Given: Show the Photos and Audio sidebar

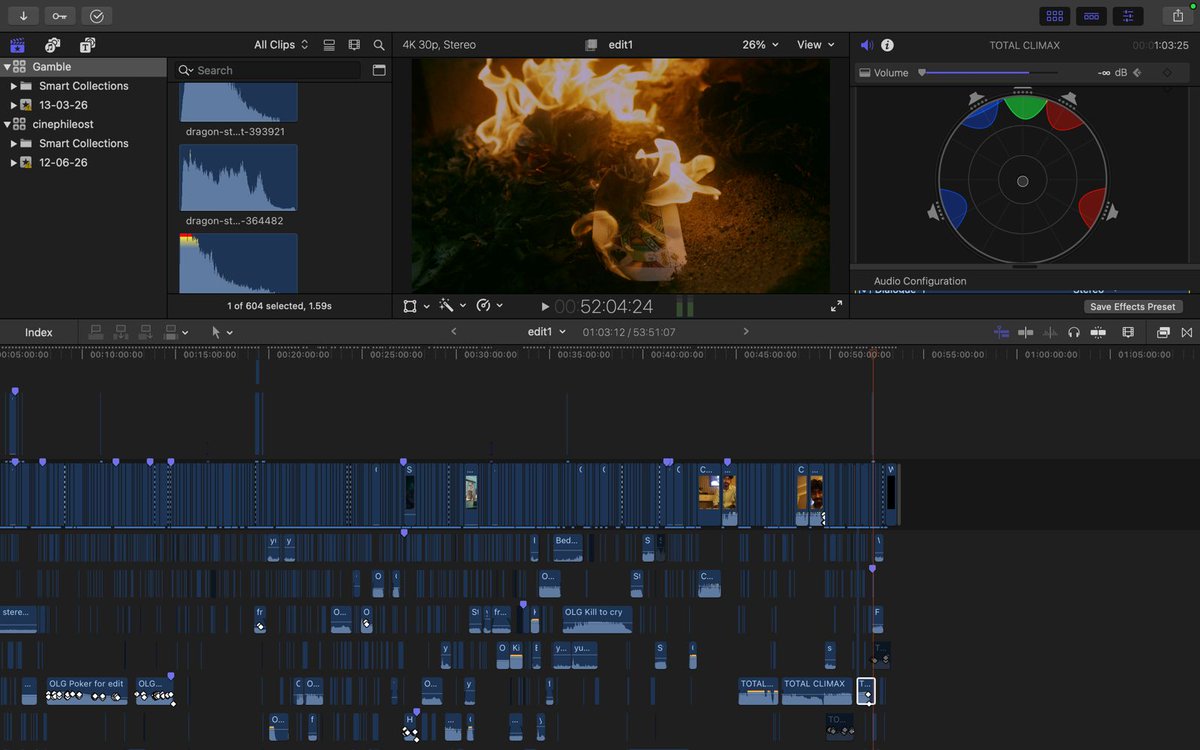Looking at the screenshot, I should (52, 45).
